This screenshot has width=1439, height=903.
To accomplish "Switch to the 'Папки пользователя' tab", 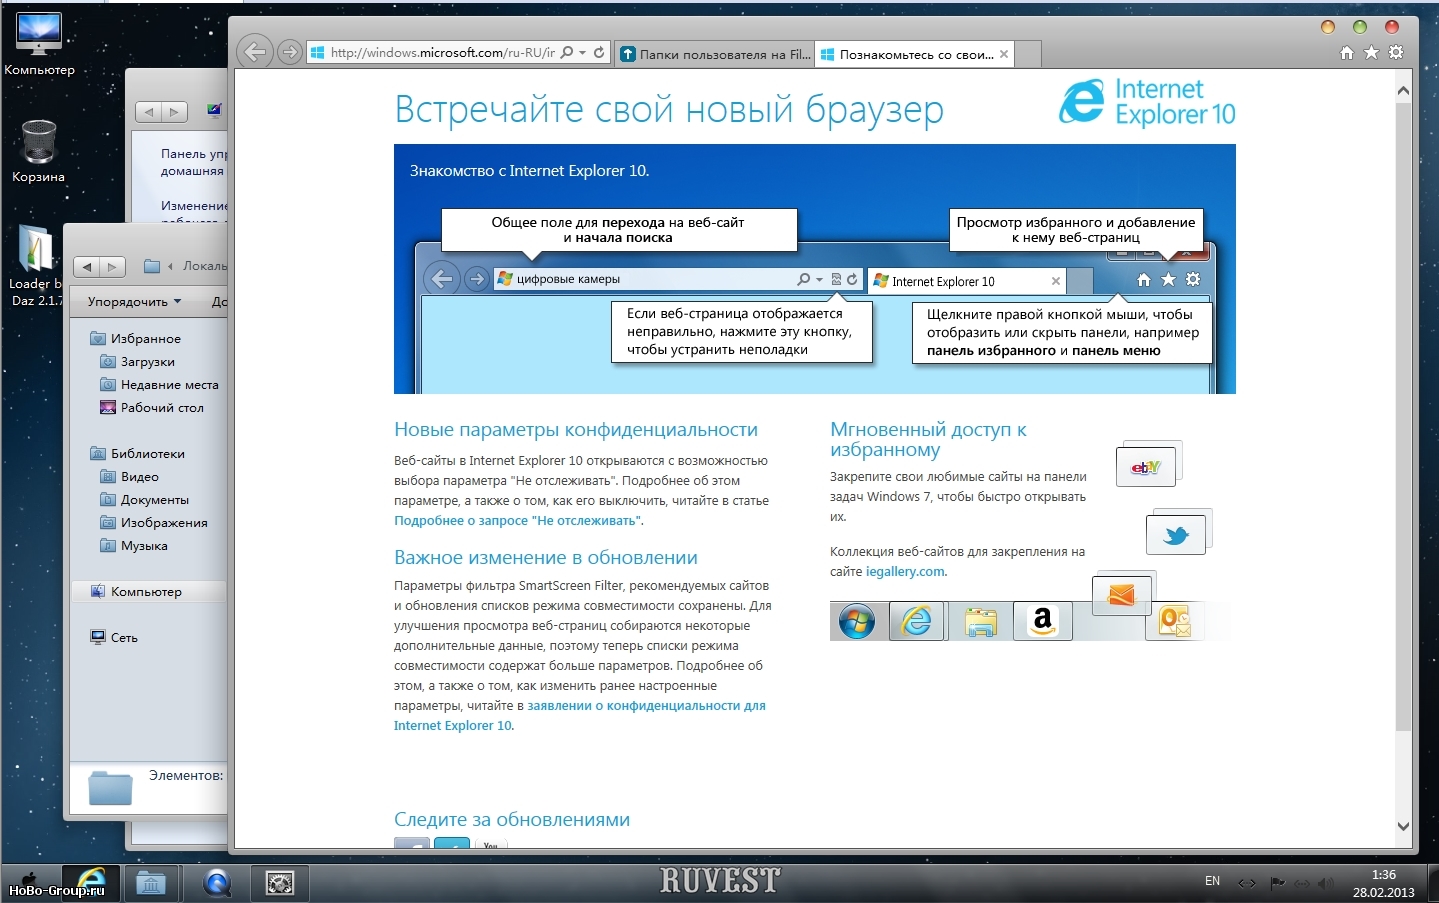I will click(x=714, y=54).
